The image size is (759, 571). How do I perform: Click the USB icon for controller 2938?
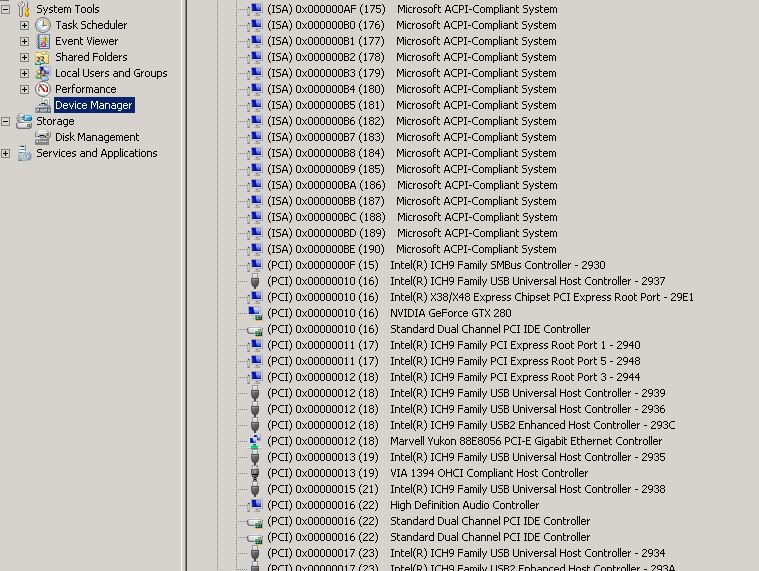pyautogui.click(x=255, y=489)
